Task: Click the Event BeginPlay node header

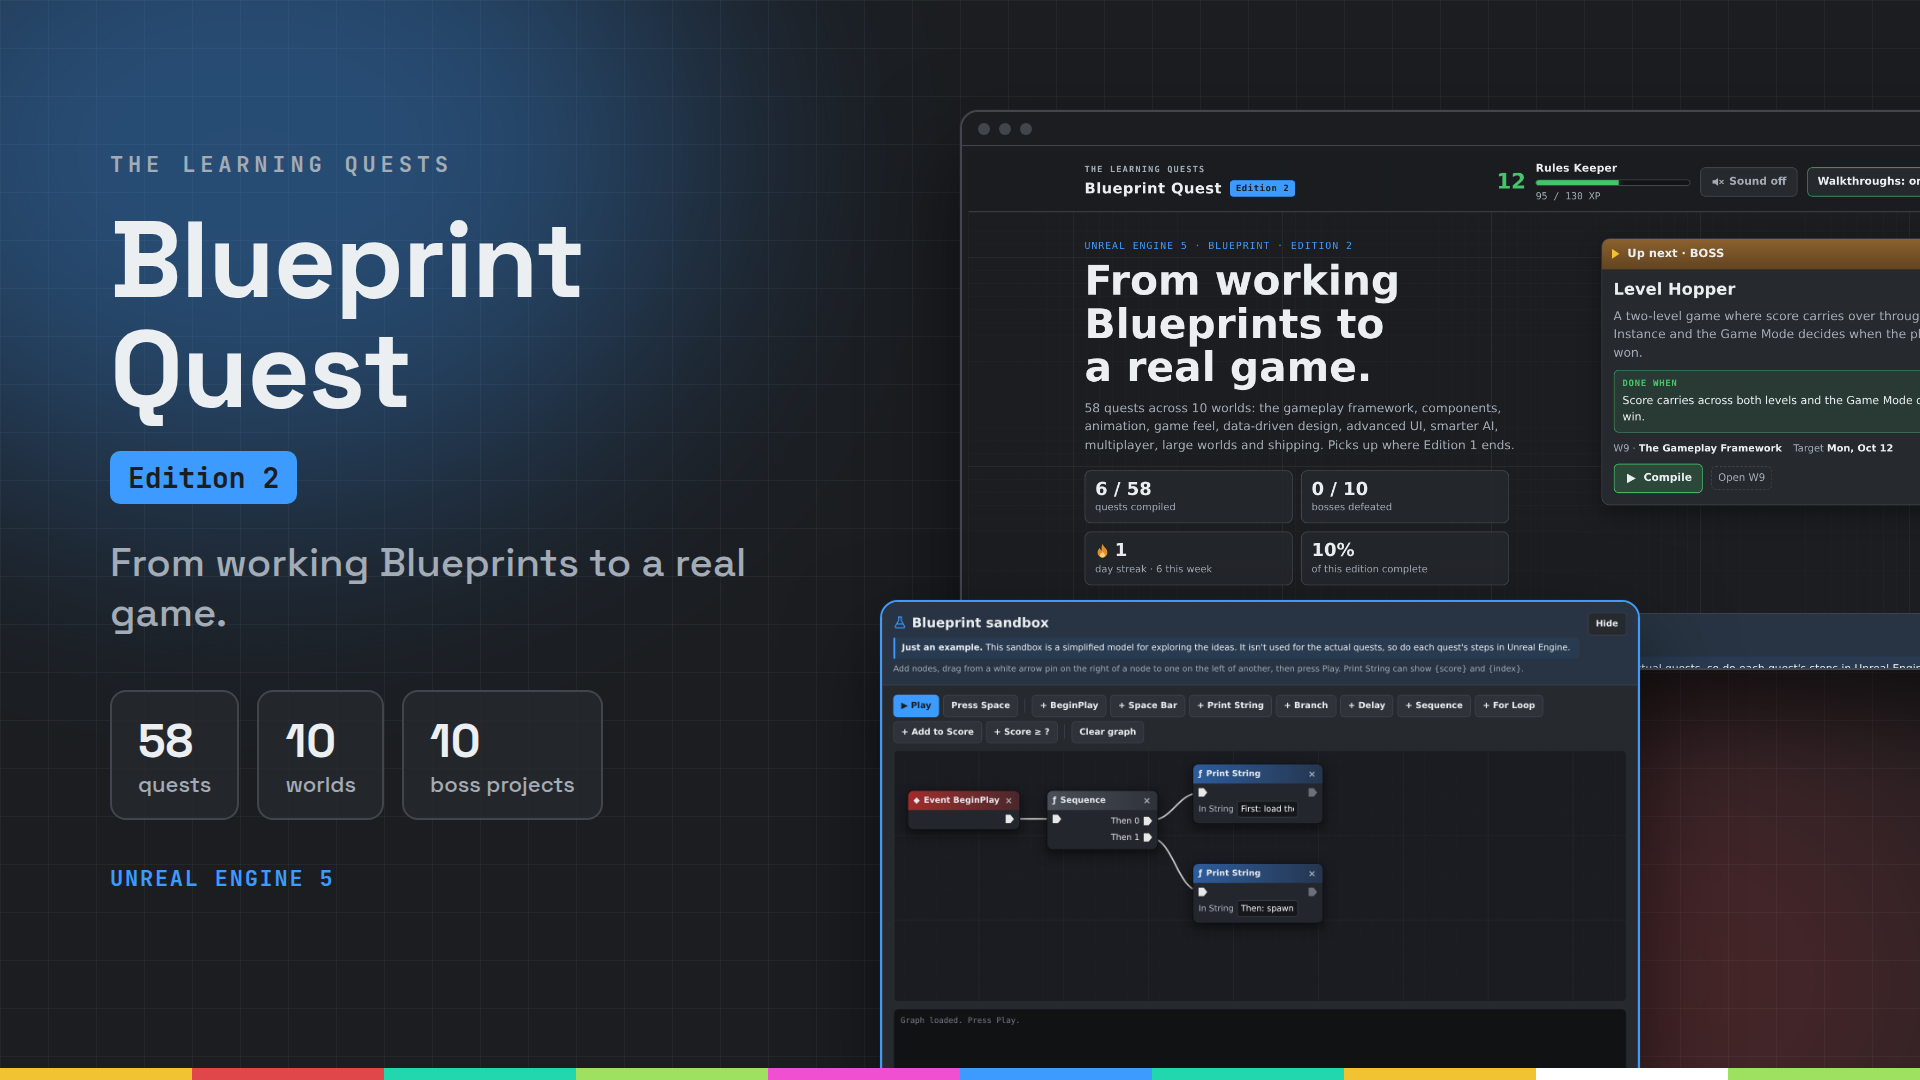Action: tap(963, 800)
